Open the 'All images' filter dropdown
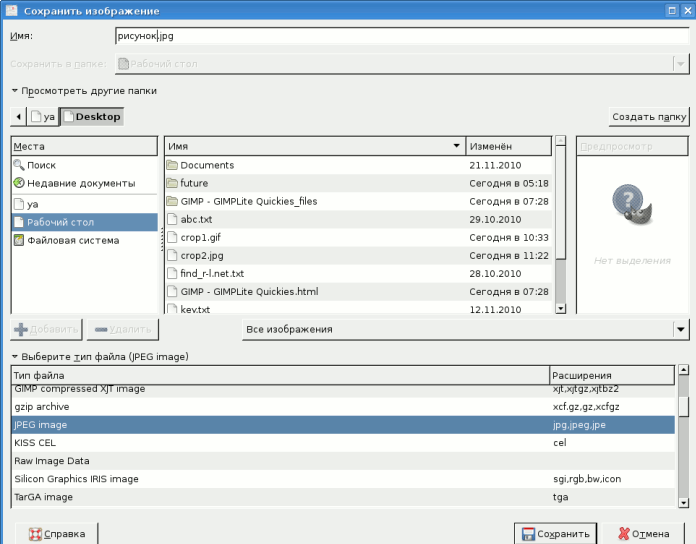This screenshot has height=544, width=696. (x=466, y=329)
